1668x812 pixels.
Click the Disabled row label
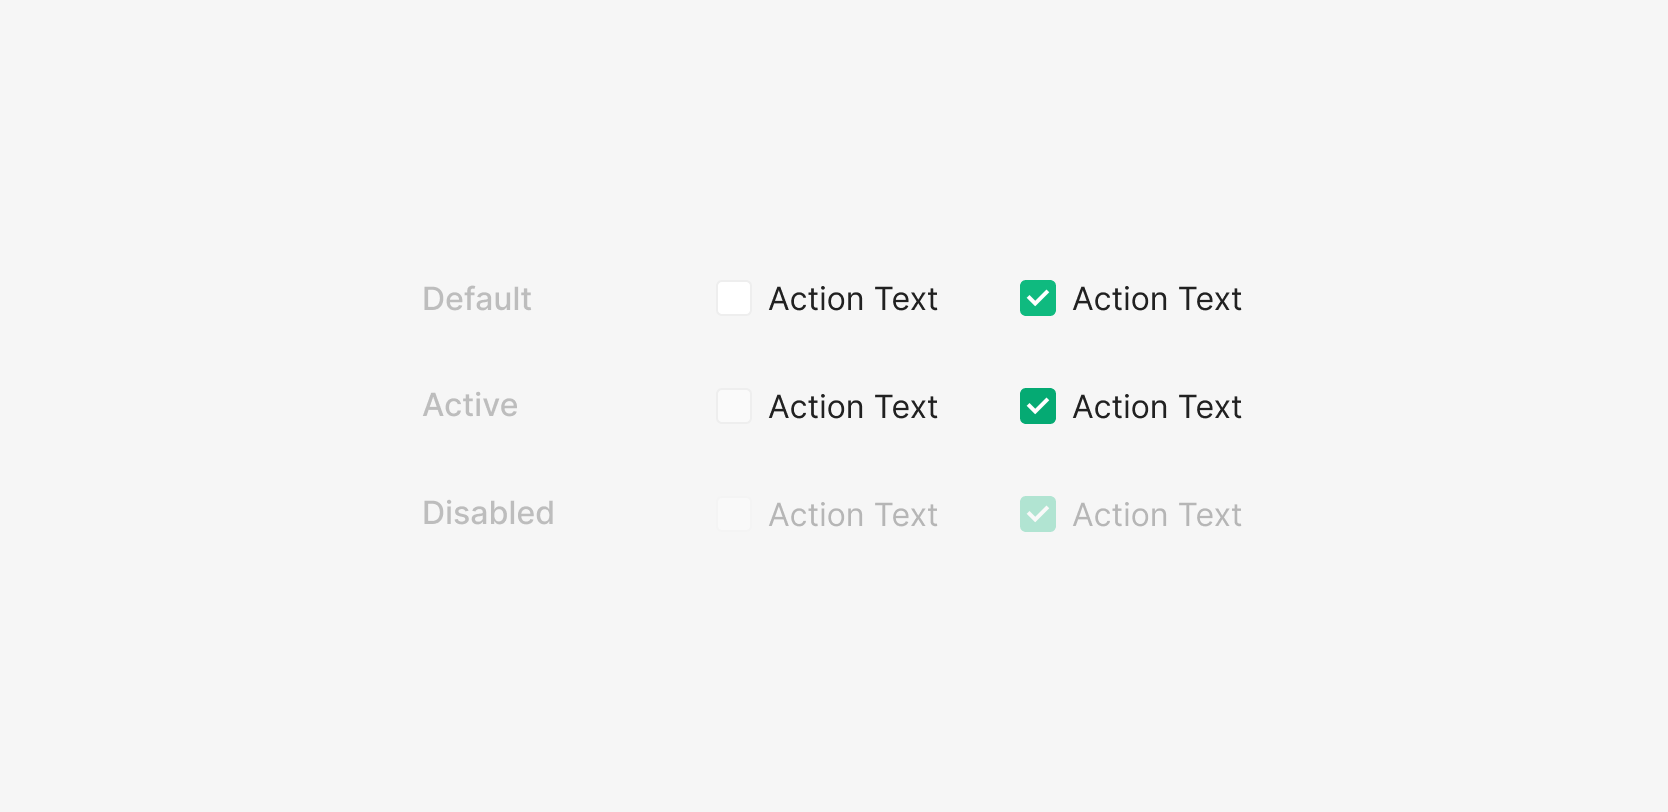tap(488, 513)
